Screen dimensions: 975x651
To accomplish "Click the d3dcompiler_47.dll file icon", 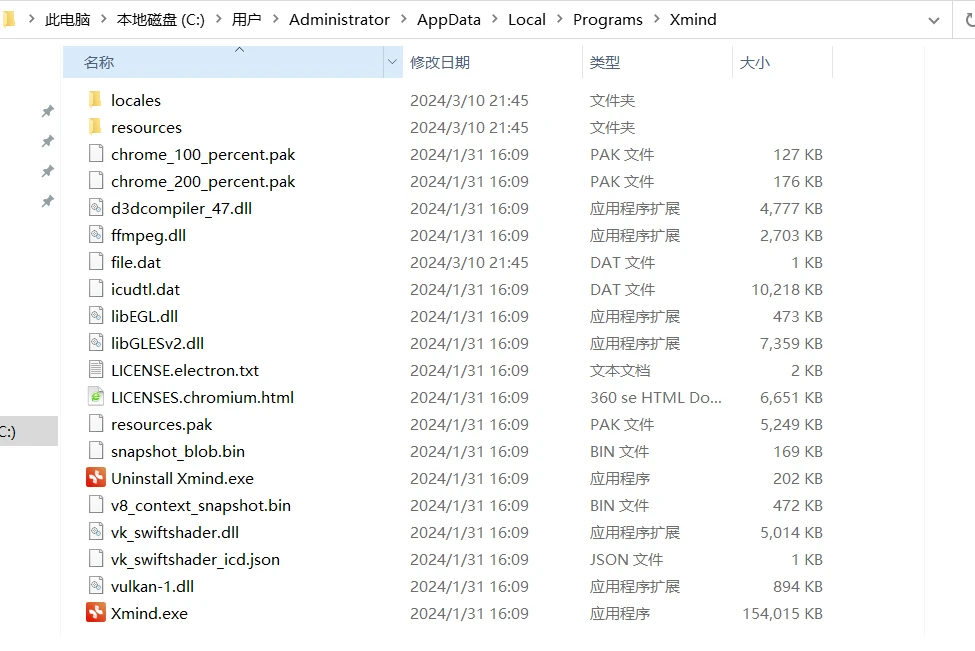I will coord(96,208).
